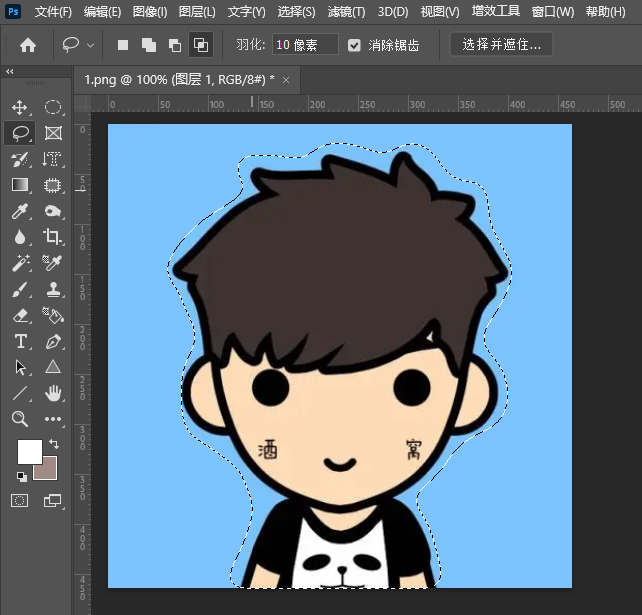Change the screen mode

[x=52, y=500]
